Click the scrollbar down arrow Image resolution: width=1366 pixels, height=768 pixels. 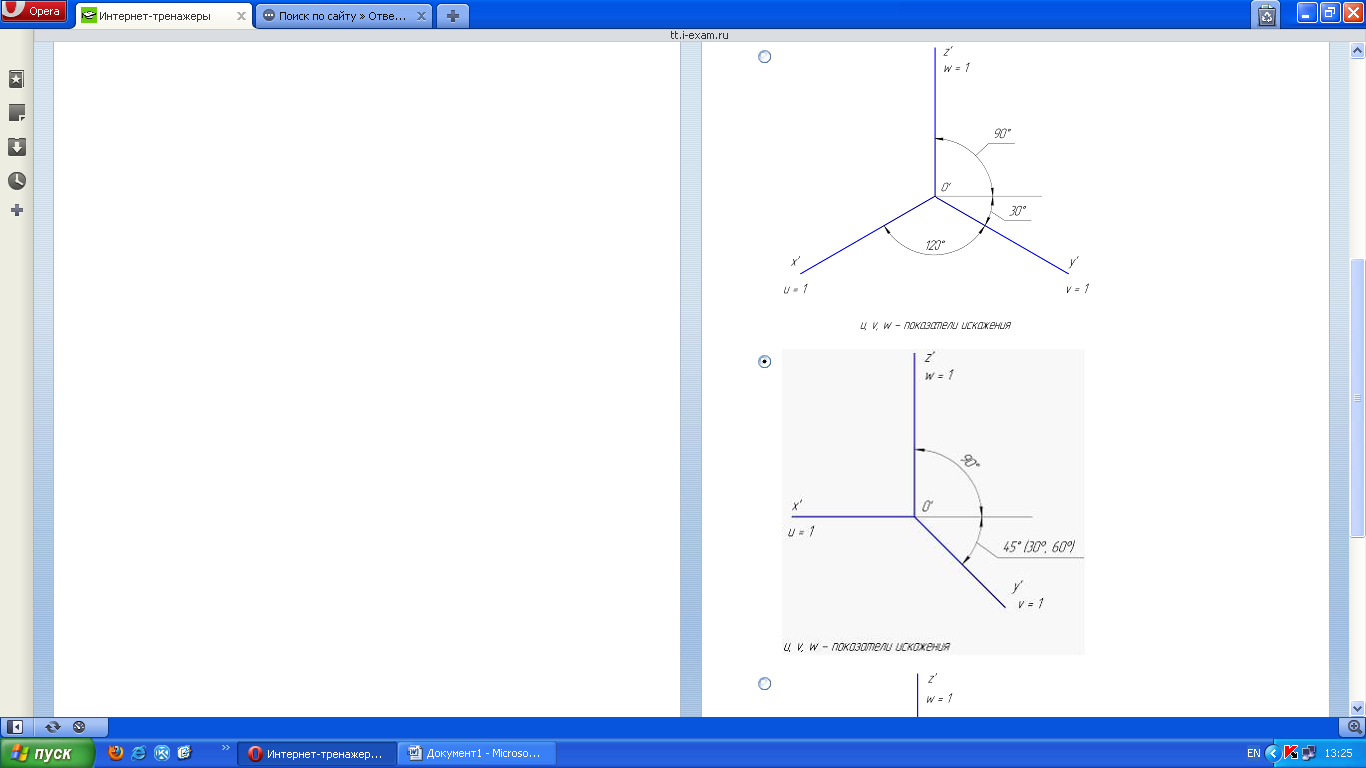point(1357,708)
